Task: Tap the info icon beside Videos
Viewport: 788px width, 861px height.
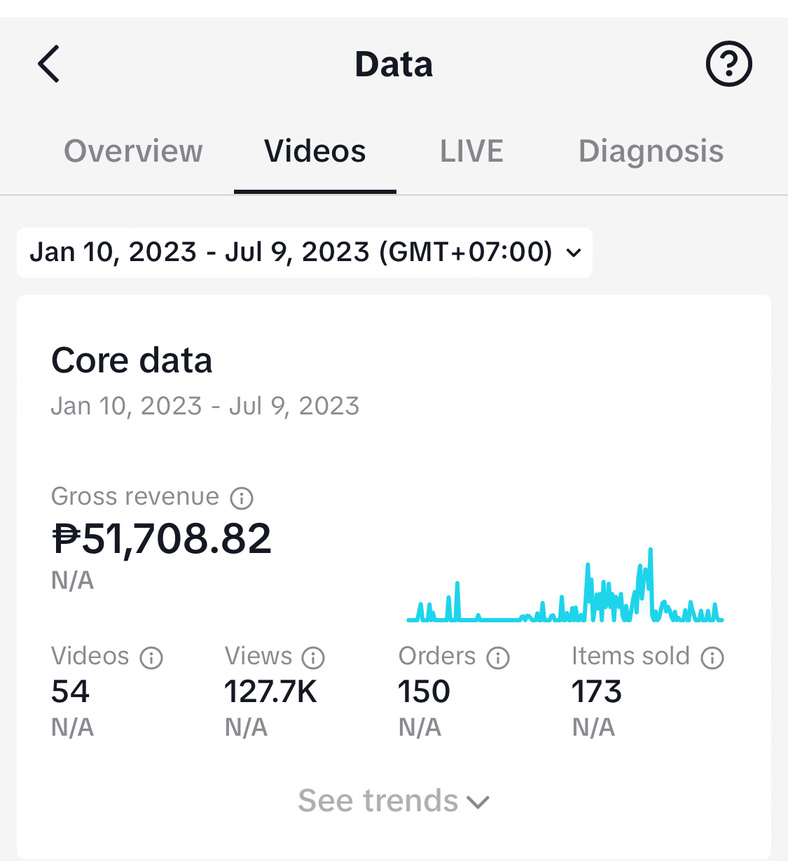Action: point(151,657)
